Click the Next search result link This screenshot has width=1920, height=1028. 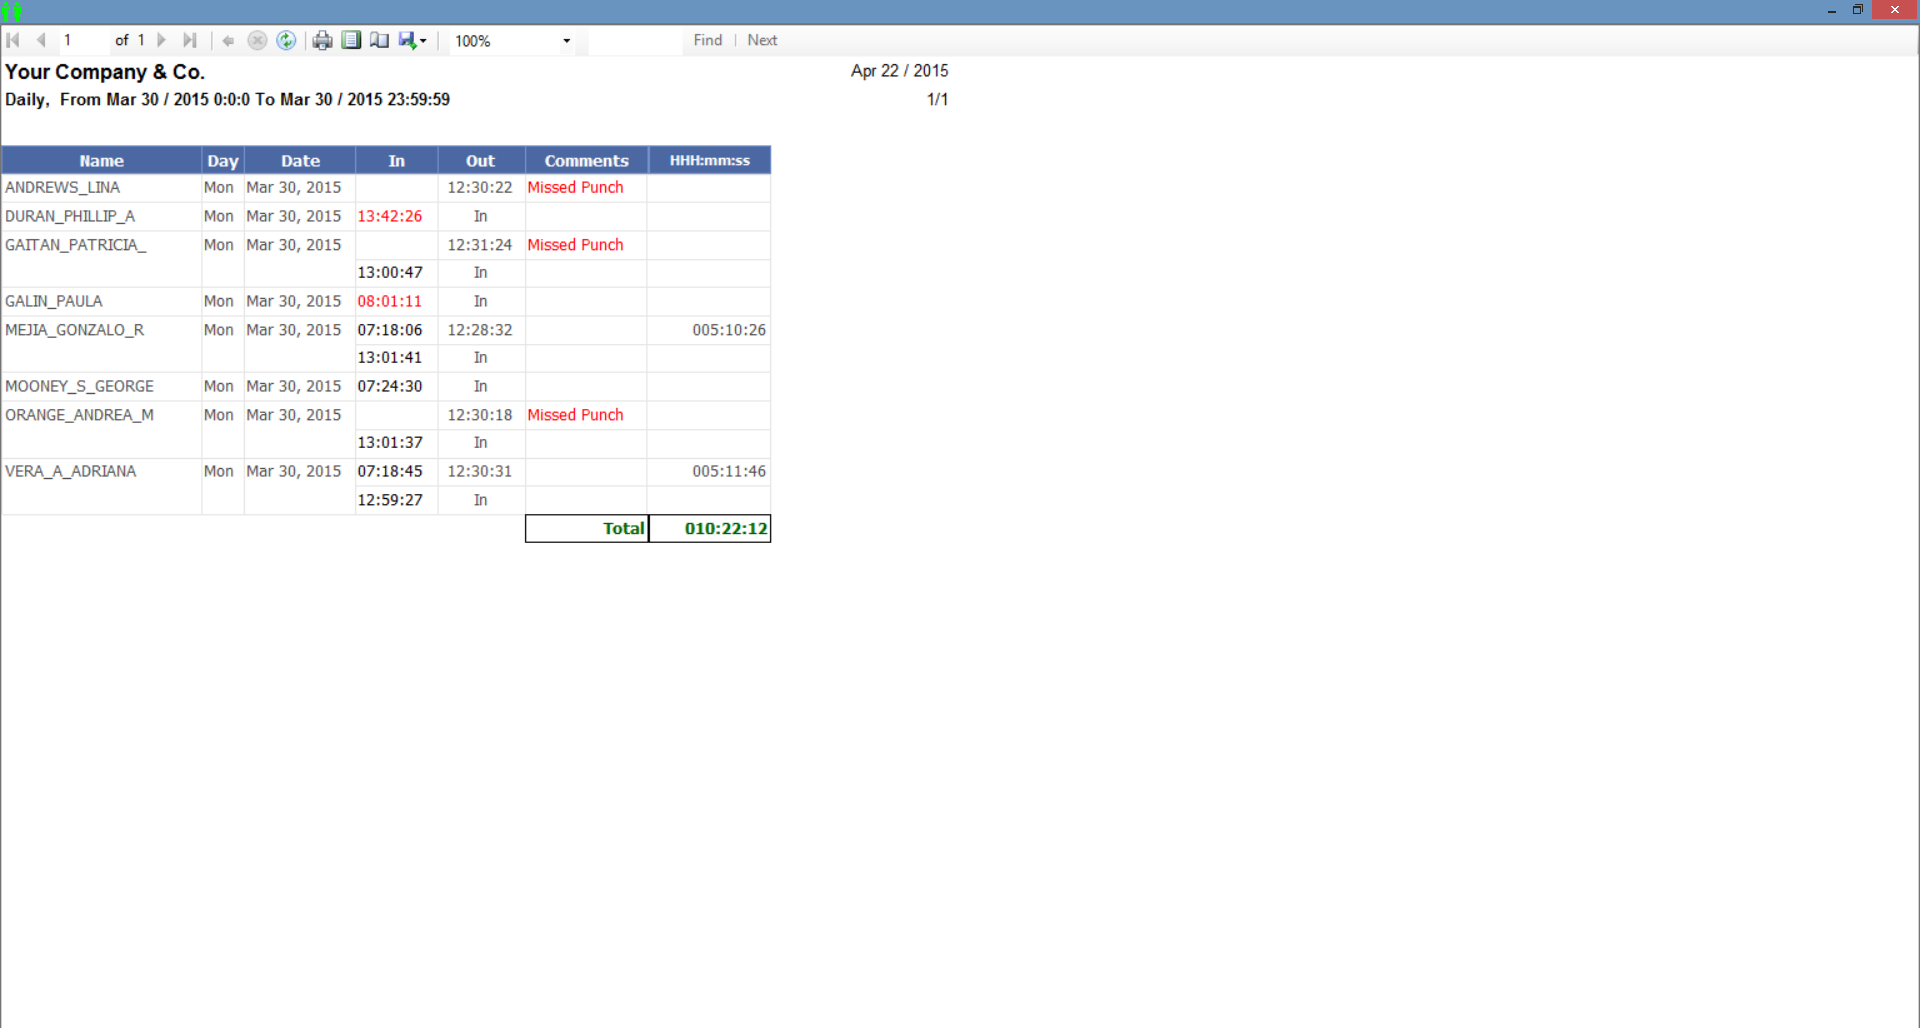point(762,40)
